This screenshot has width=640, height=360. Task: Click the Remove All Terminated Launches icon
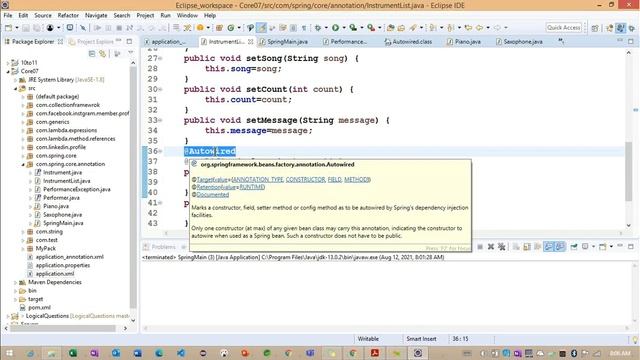(502, 247)
